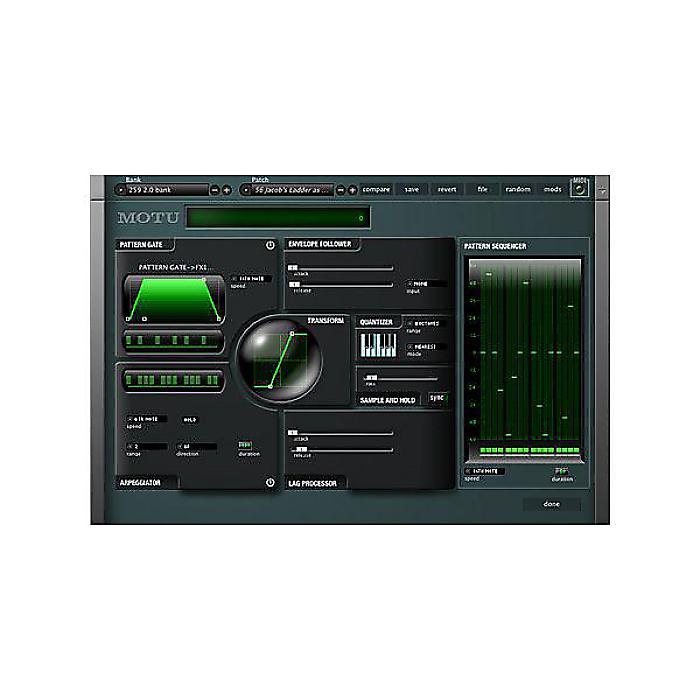This screenshot has height=700, width=700.
Task: Click the compare button
Action: [376, 190]
